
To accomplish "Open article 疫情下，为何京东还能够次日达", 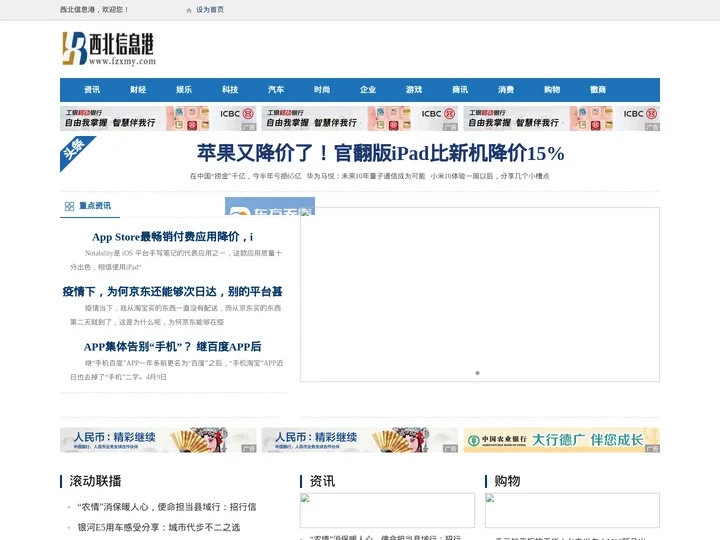I will 172,292.
